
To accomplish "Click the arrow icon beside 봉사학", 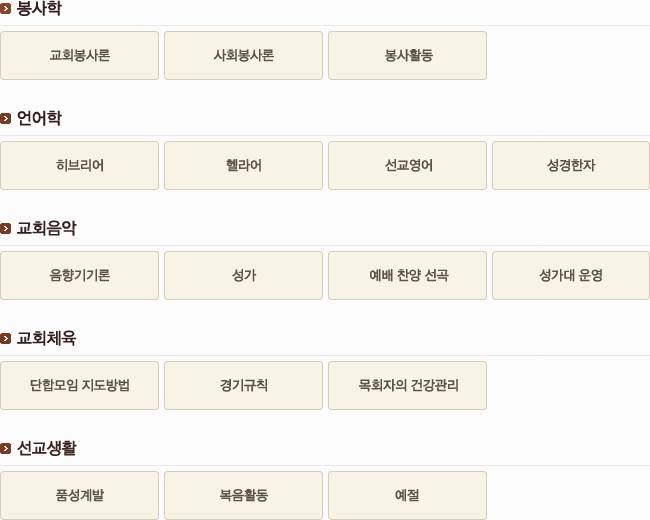I will [5, 9].
